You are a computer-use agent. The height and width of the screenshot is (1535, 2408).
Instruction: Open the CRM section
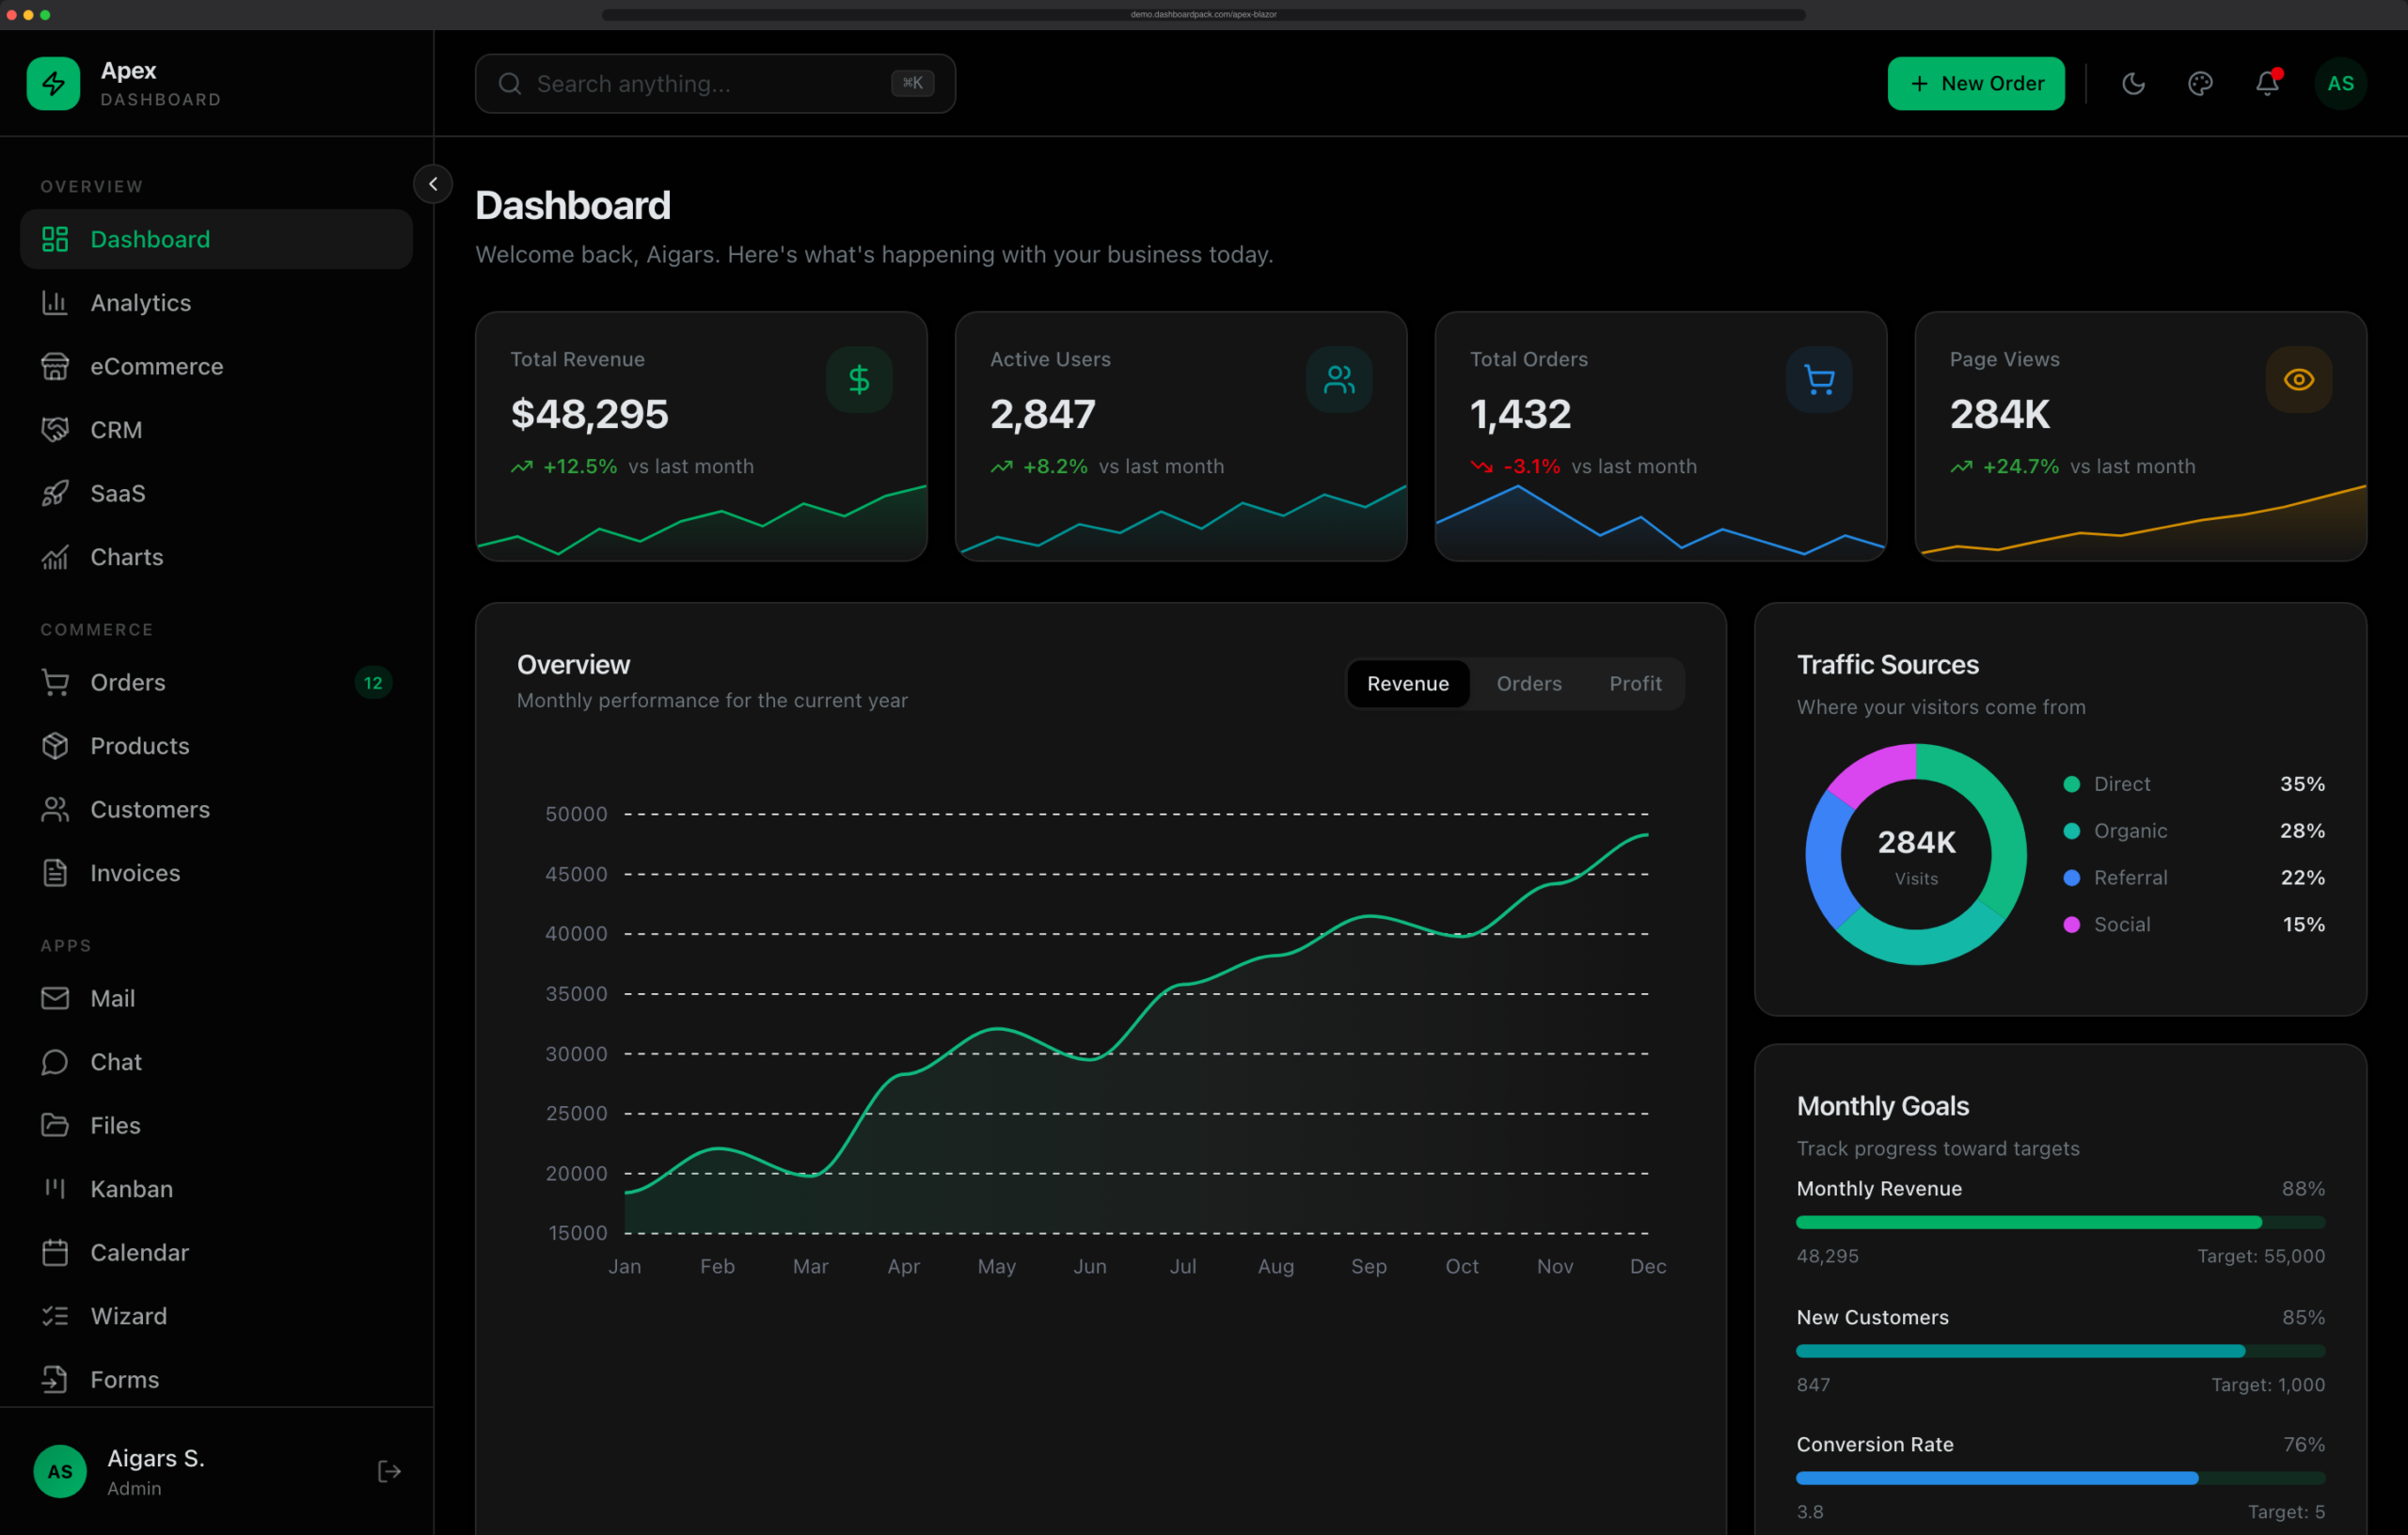pos(216,430)
